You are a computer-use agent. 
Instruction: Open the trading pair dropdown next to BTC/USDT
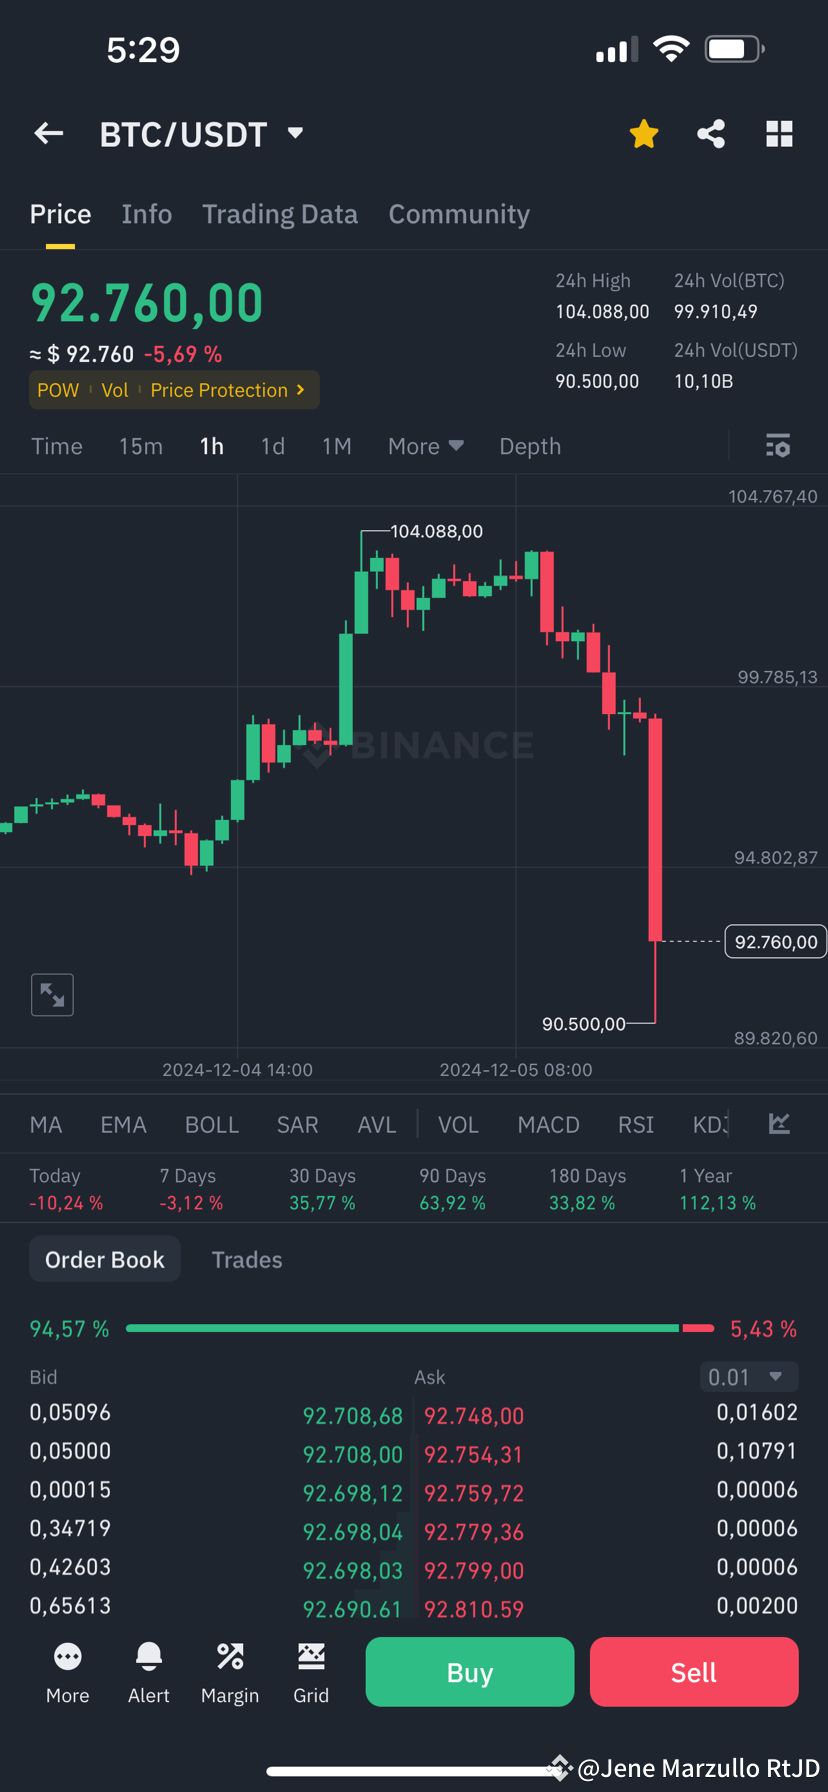(x=294, y=133)
